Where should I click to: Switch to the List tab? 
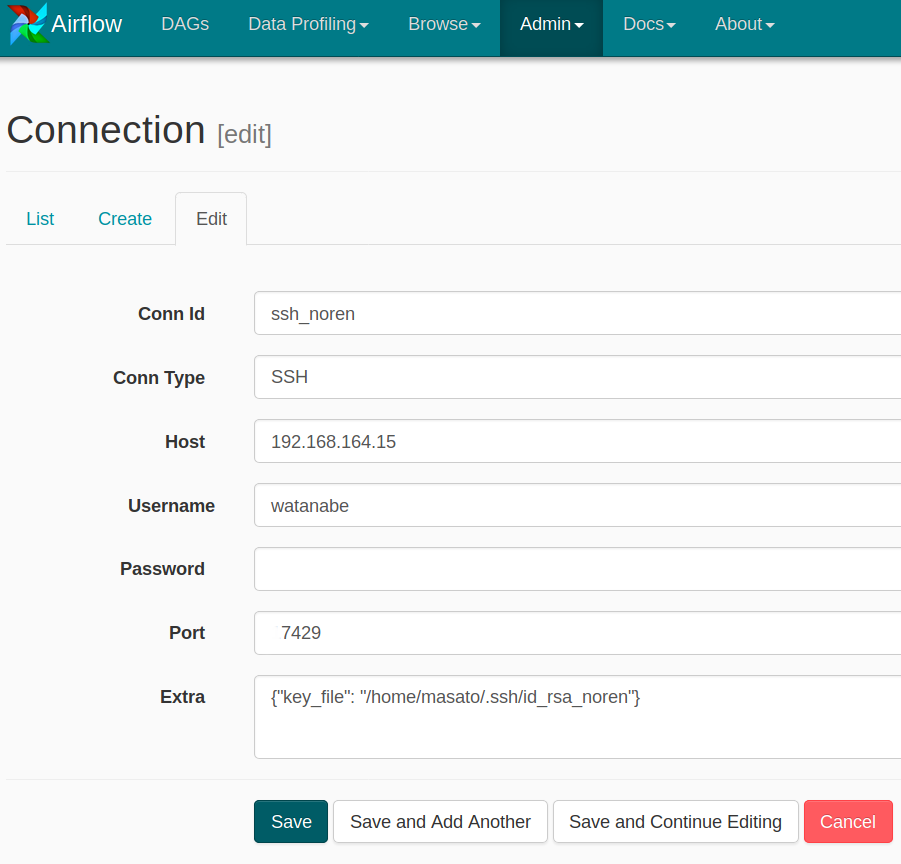coord(40,218)
